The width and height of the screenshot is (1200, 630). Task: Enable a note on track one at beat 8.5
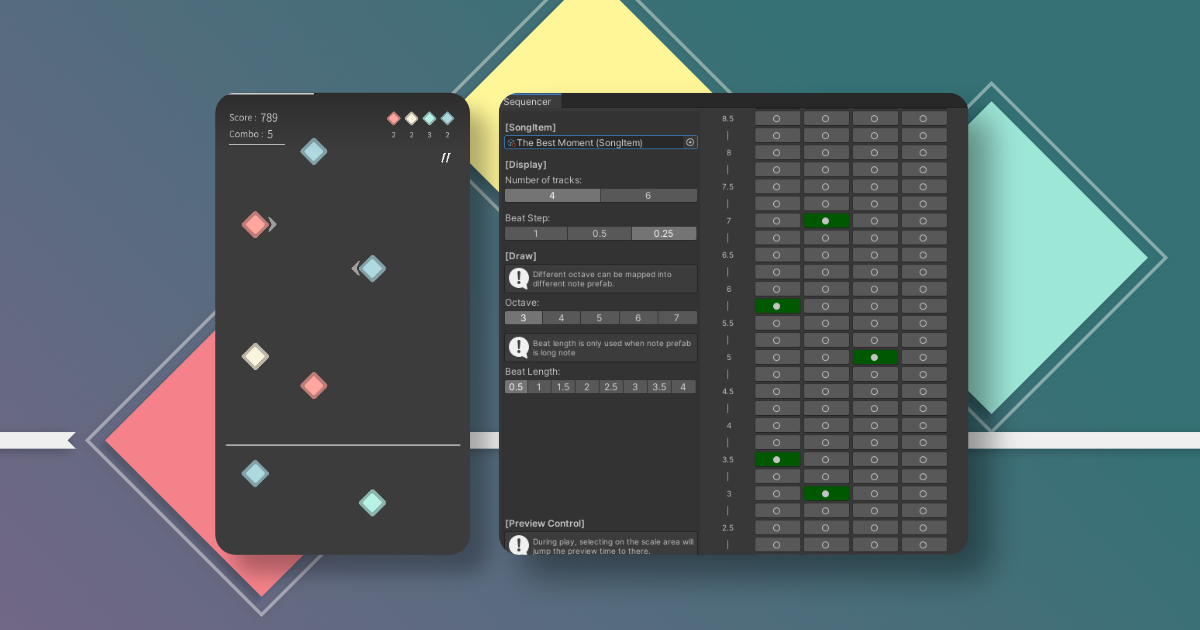[x=777, y=117]
